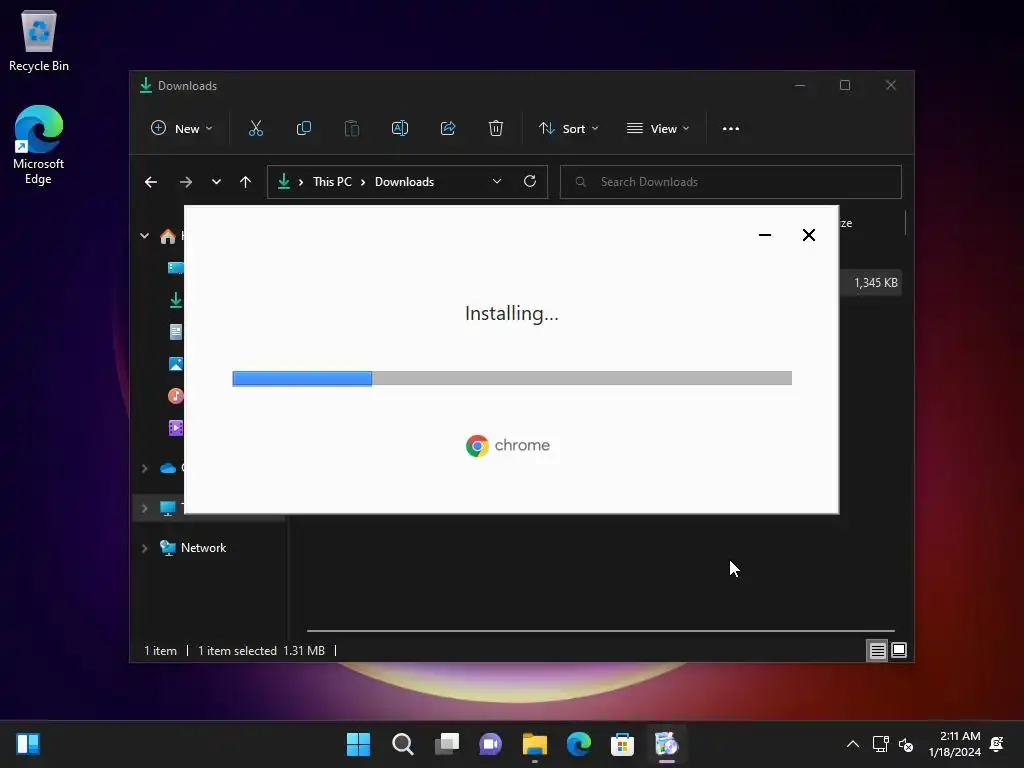Show hidden system tray icons
The image size is (1024, 768).
pos(852,744)
